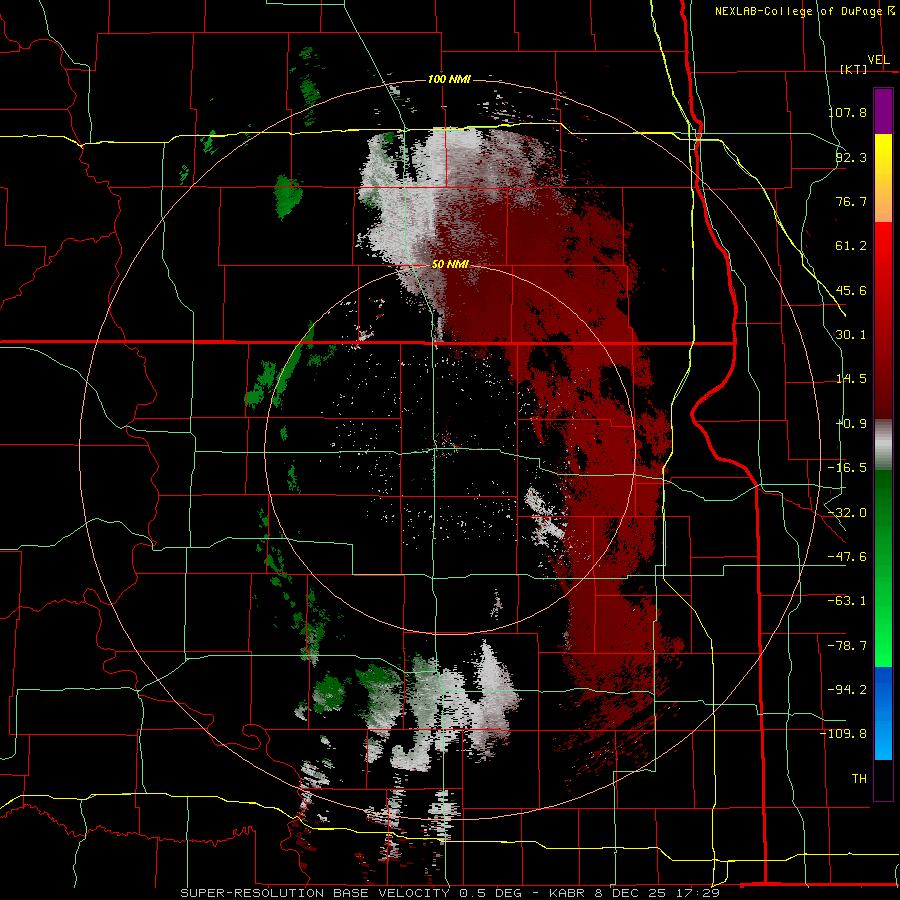Screen dimensions: 900x900
Task: Click the 30.1 legend value
Action: pyautogui.click(x=851, y=335)
